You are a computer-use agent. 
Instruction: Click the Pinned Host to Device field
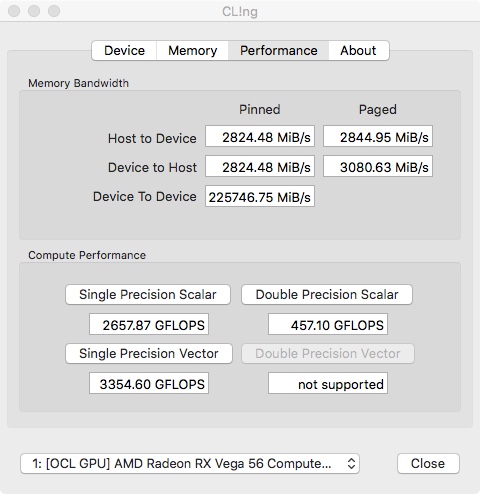(x=260, y=136)
